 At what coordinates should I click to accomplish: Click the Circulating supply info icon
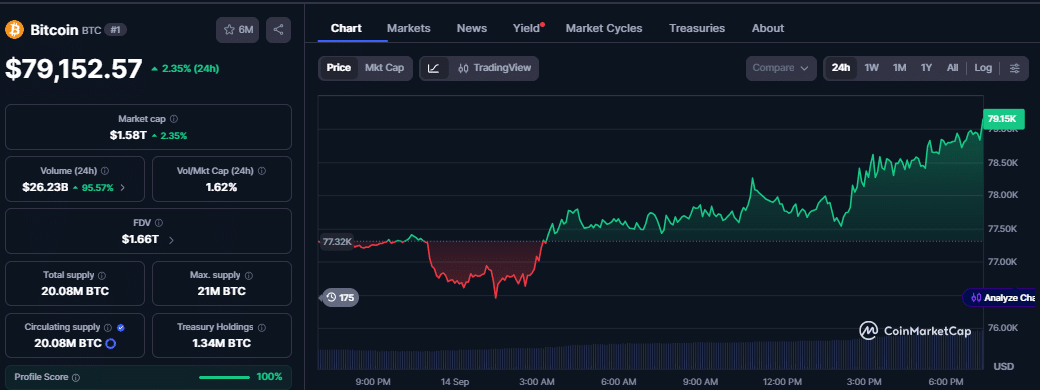[x=107, y=328]
